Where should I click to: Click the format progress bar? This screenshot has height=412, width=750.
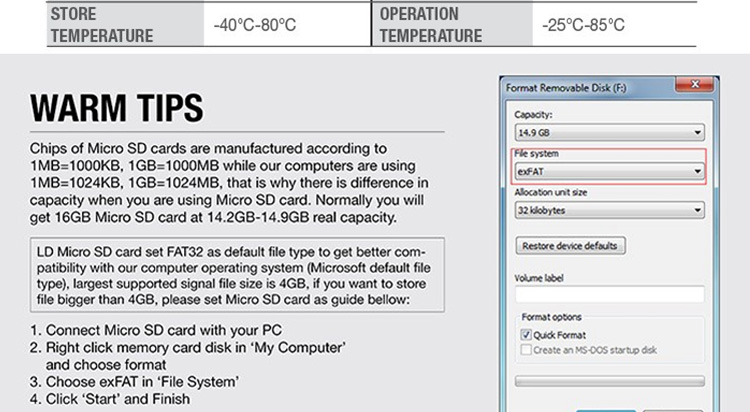(x=608, y=381)
